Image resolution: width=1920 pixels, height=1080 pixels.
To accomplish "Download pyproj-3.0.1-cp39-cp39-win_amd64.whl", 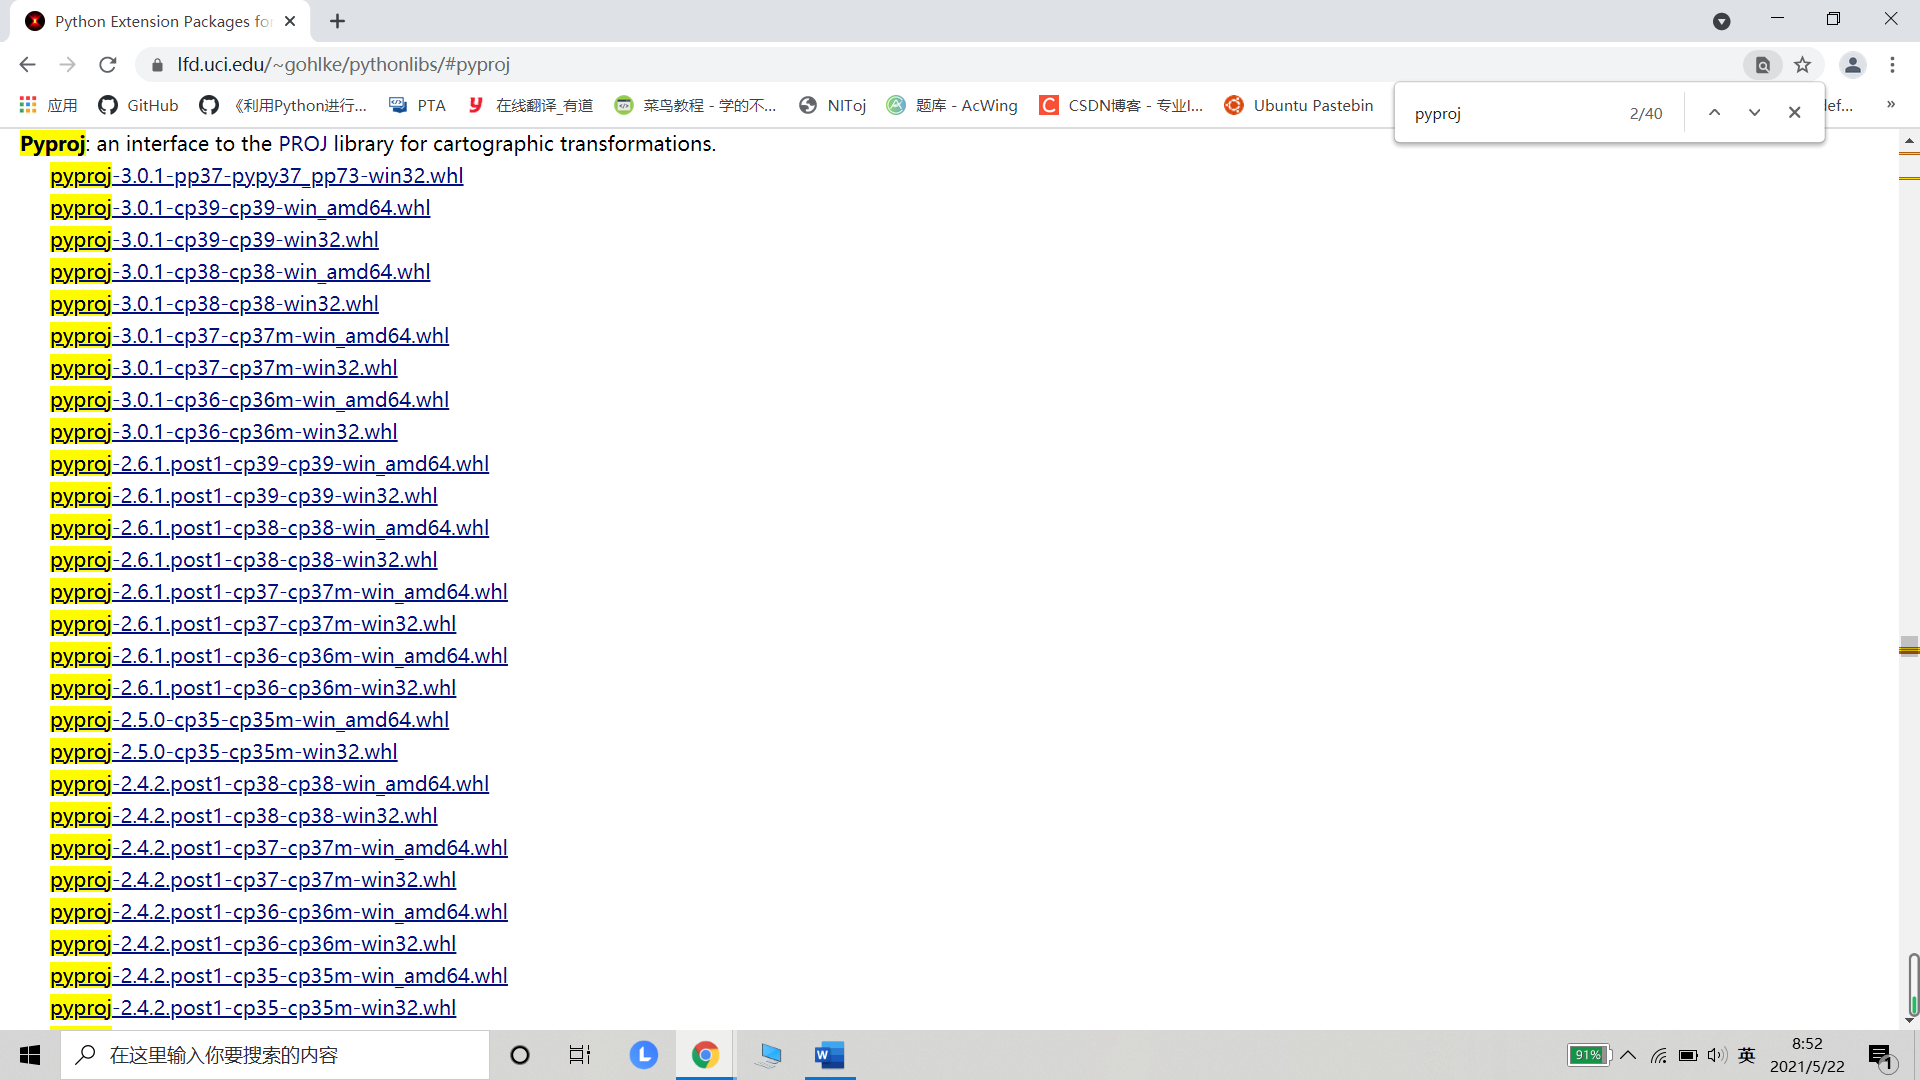I will pyautogui.click(x=239, y=207).
